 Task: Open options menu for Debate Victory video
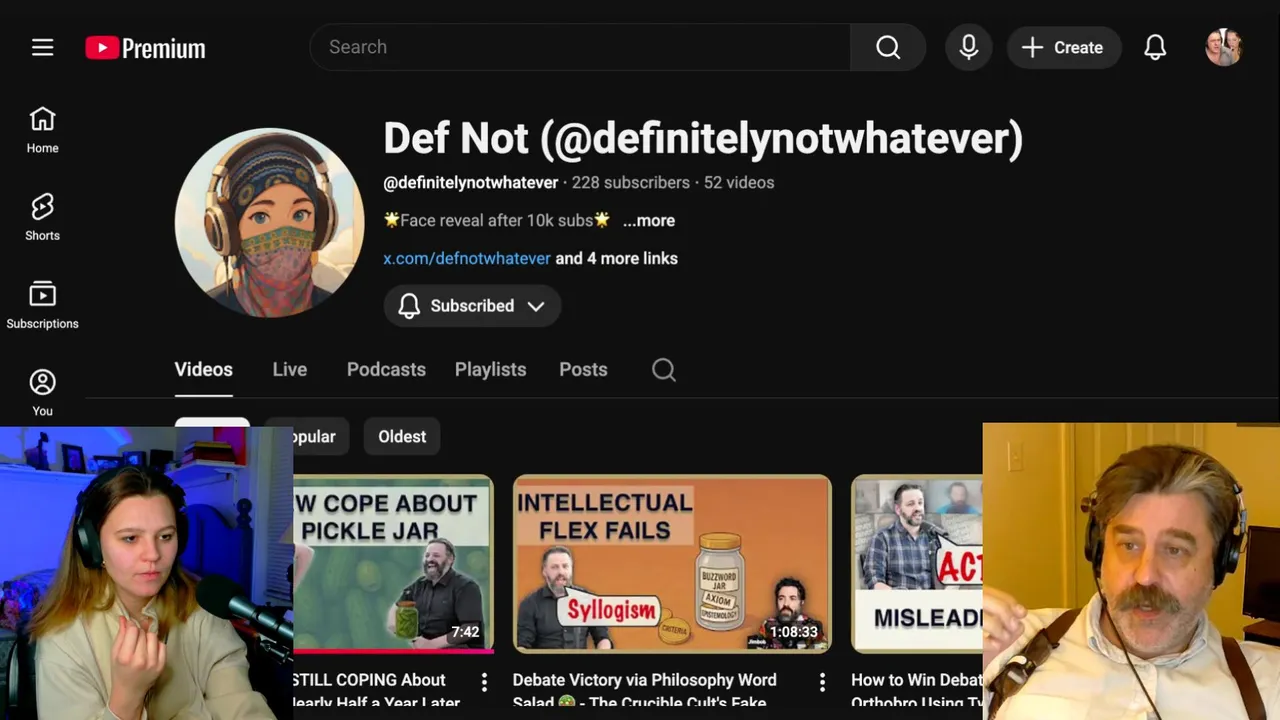pos(822,682)
